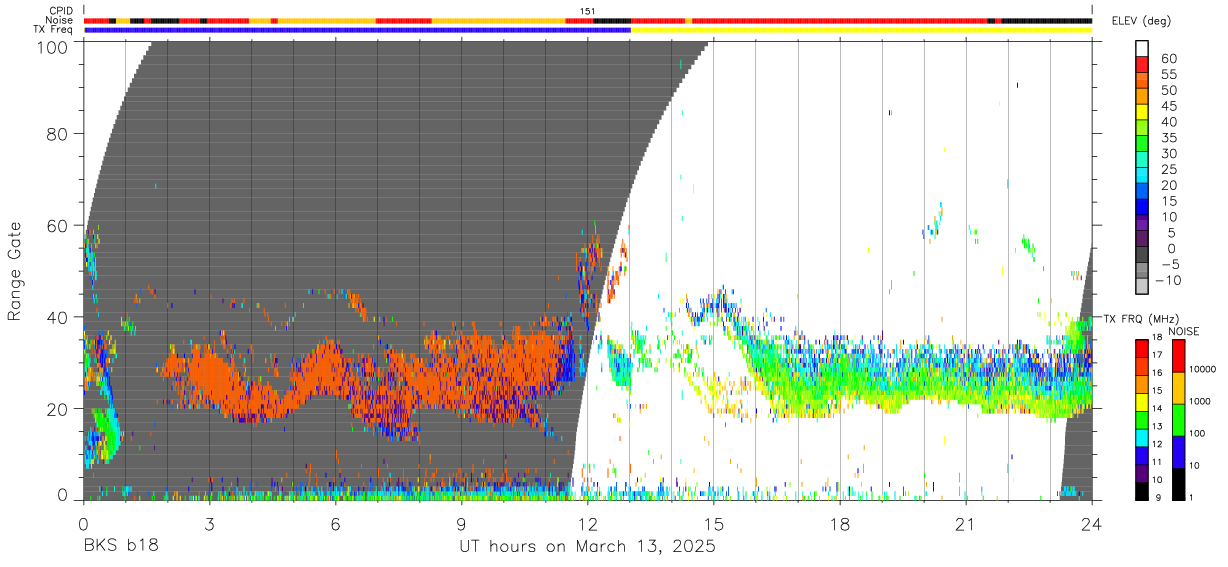Click the x-axis tick label '15'

pos(713,524)
